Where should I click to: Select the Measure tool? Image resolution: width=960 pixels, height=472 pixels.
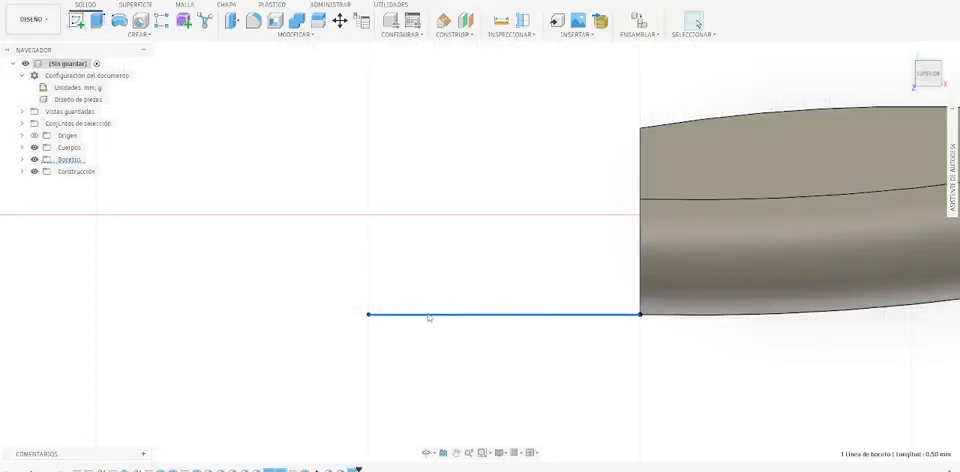coord(501,21)
